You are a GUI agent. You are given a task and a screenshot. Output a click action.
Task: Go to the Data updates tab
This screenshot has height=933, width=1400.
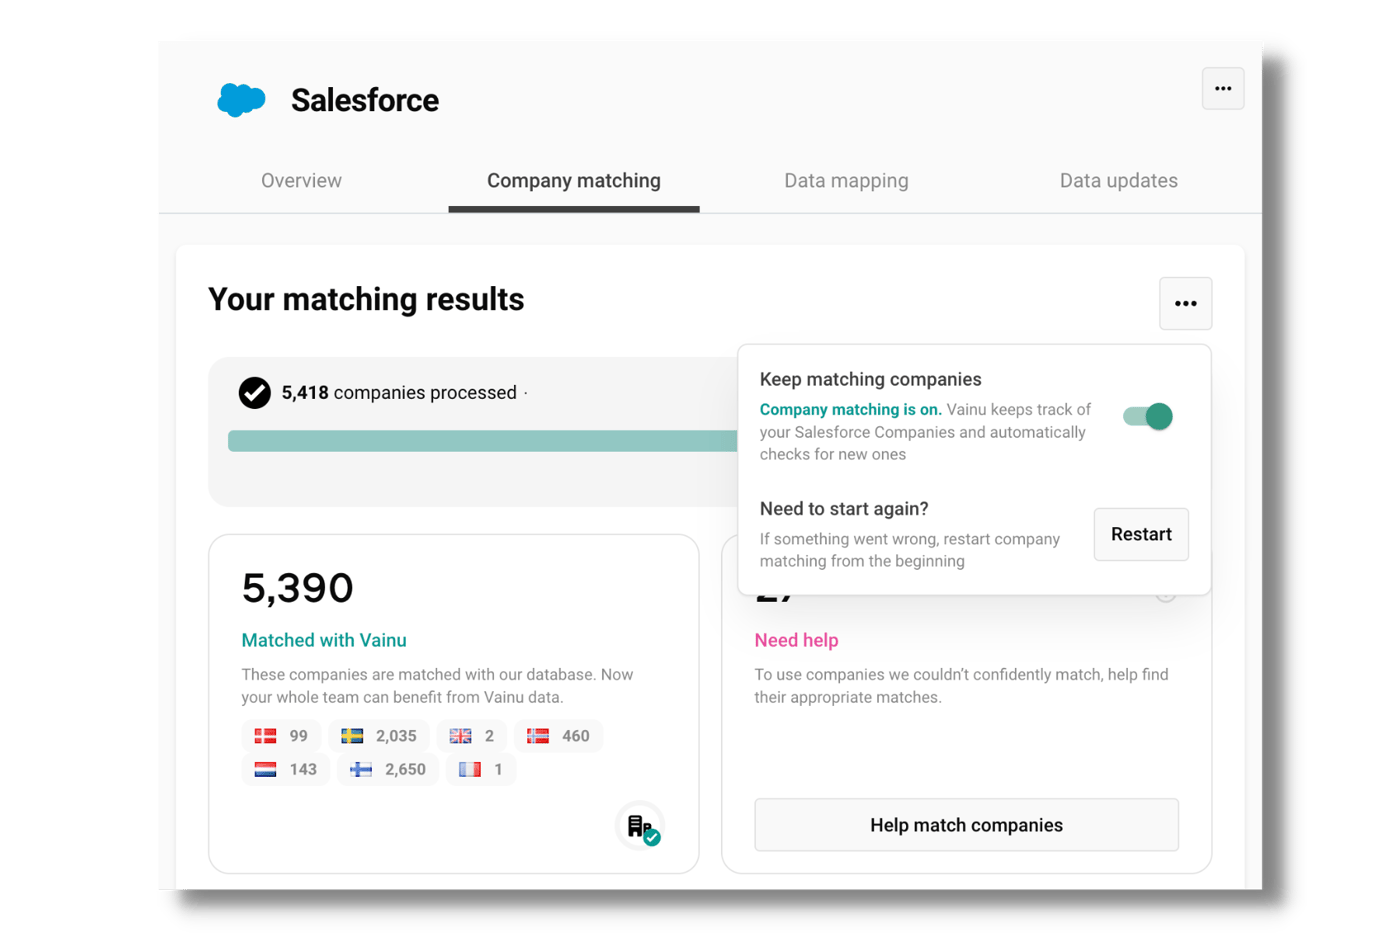tap(1118, 181)
